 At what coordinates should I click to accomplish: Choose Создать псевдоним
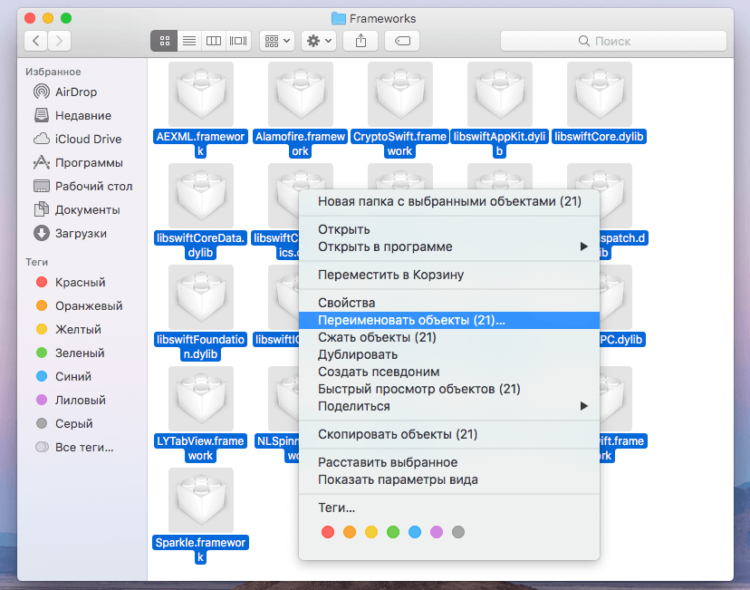click(x=449, y=372)
